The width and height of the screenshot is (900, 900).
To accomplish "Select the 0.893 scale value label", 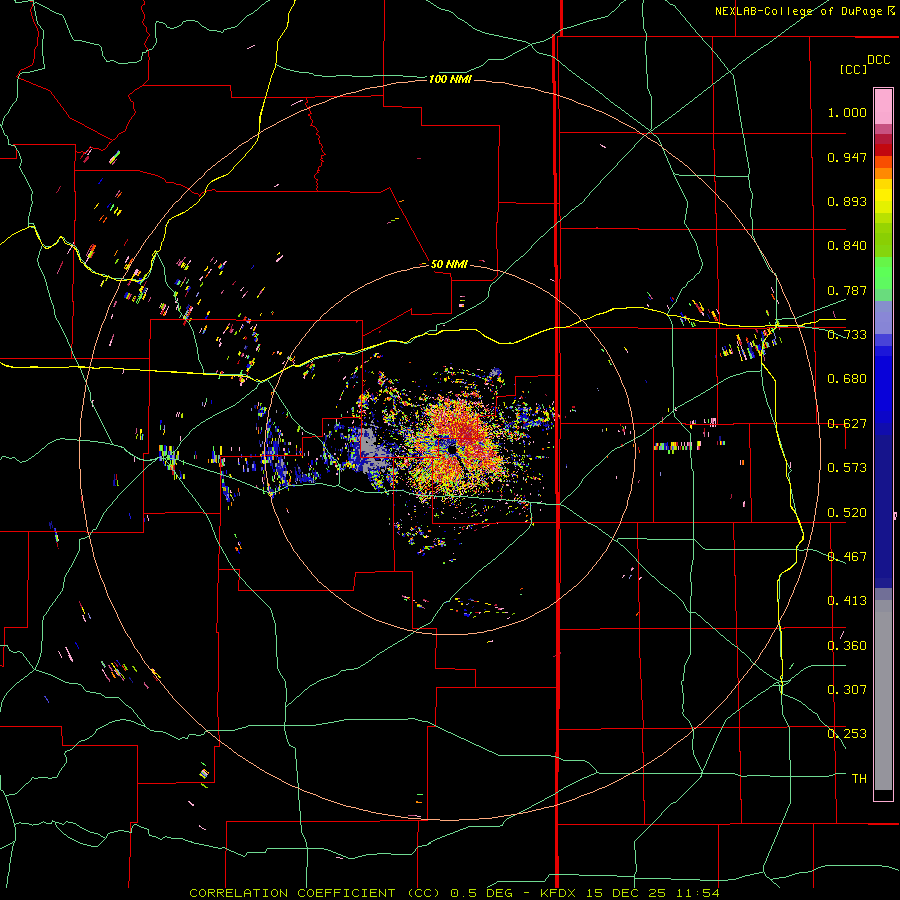I will 847,201.
